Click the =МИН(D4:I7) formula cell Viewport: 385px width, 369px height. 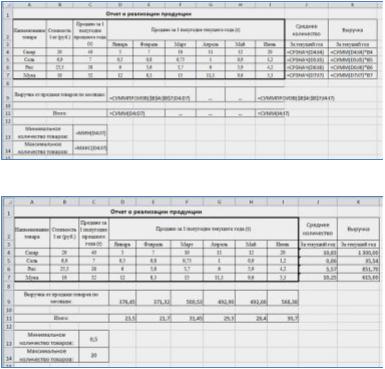[90, 133]
